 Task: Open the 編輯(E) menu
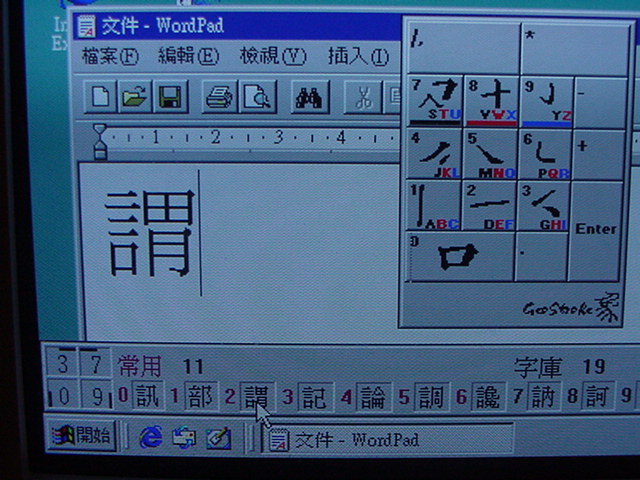coord(188,56)
